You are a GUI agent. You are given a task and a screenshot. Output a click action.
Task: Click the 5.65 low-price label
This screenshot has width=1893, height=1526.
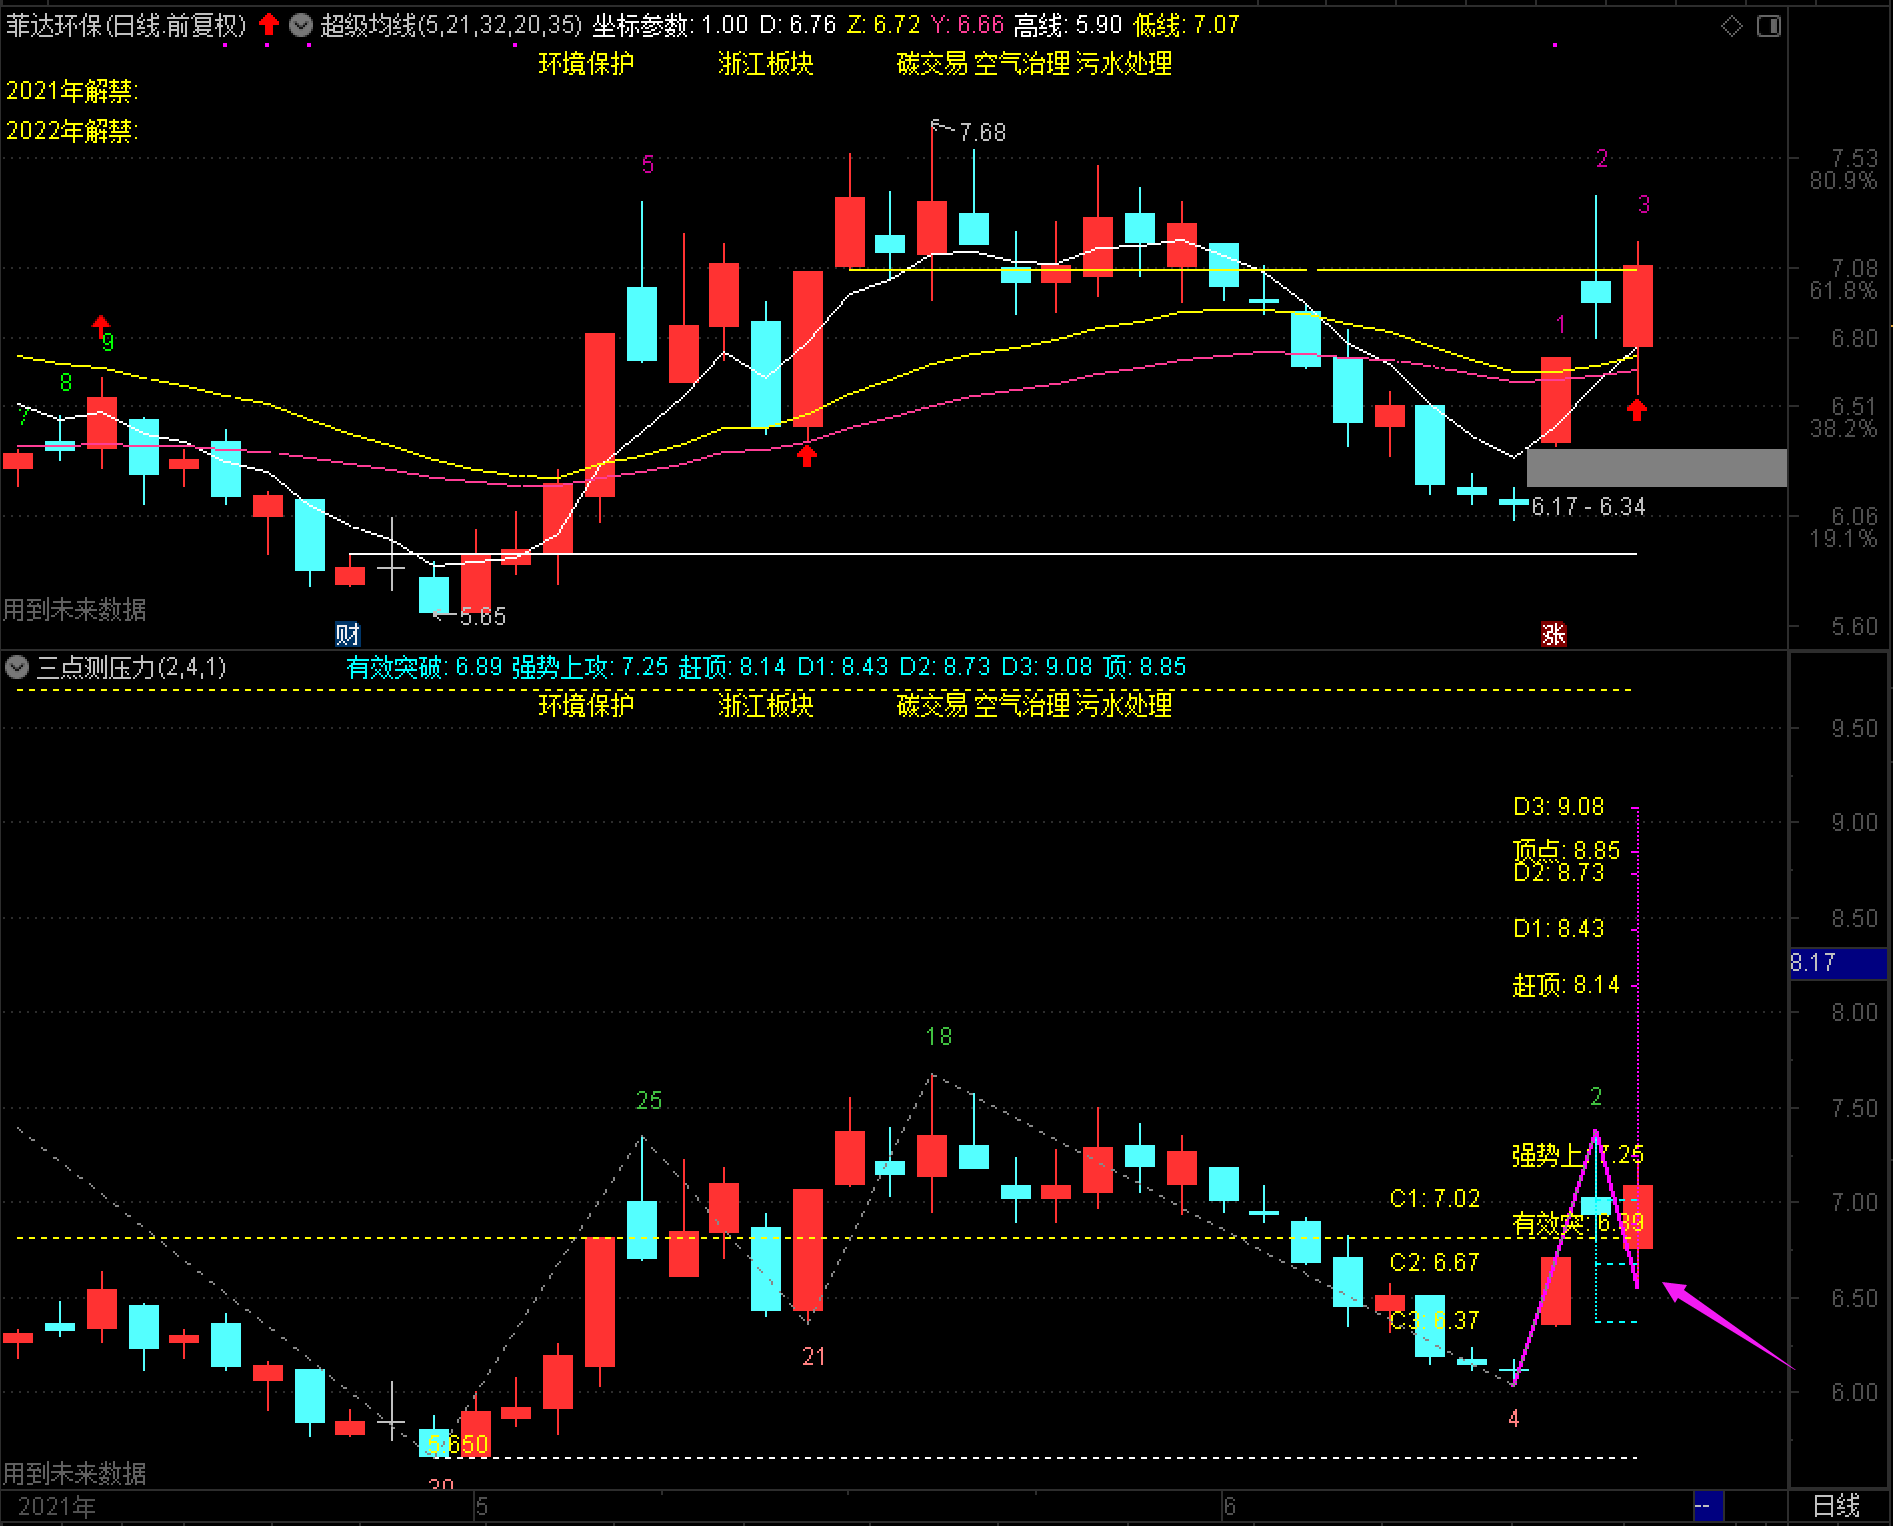[483, 617]
